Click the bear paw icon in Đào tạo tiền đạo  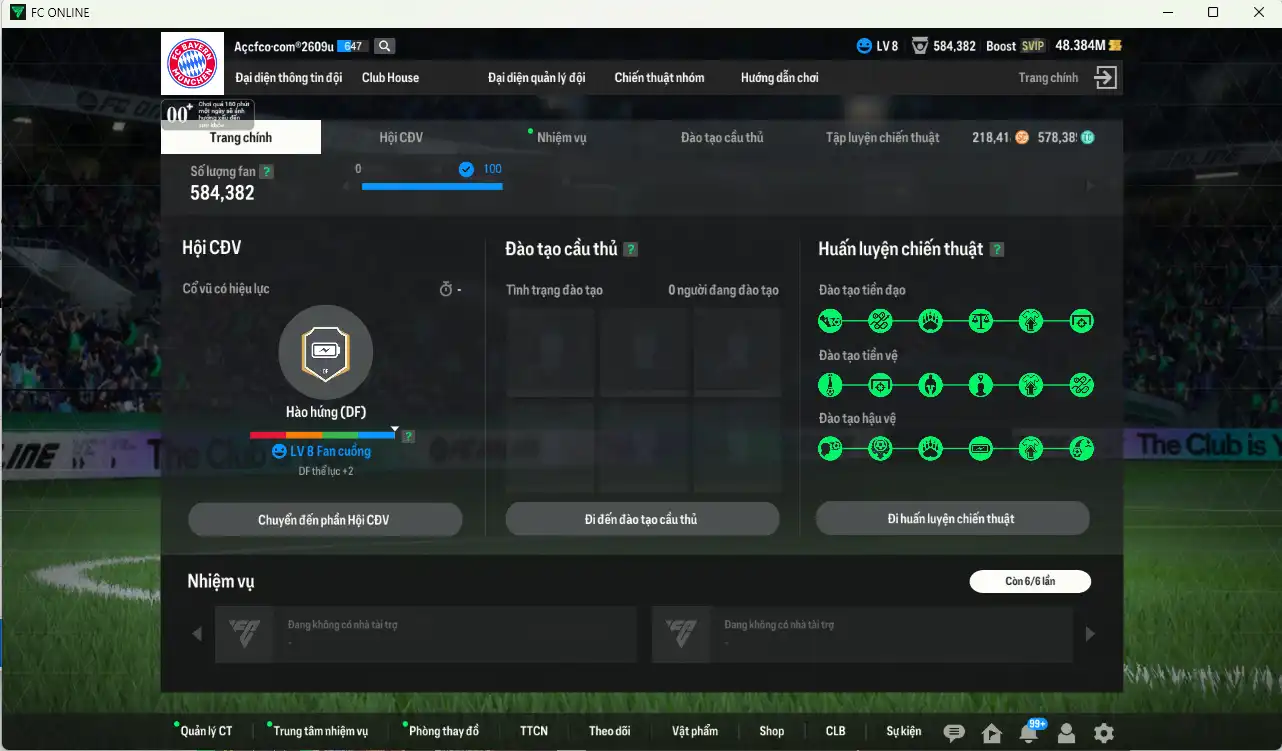point(930,322)
